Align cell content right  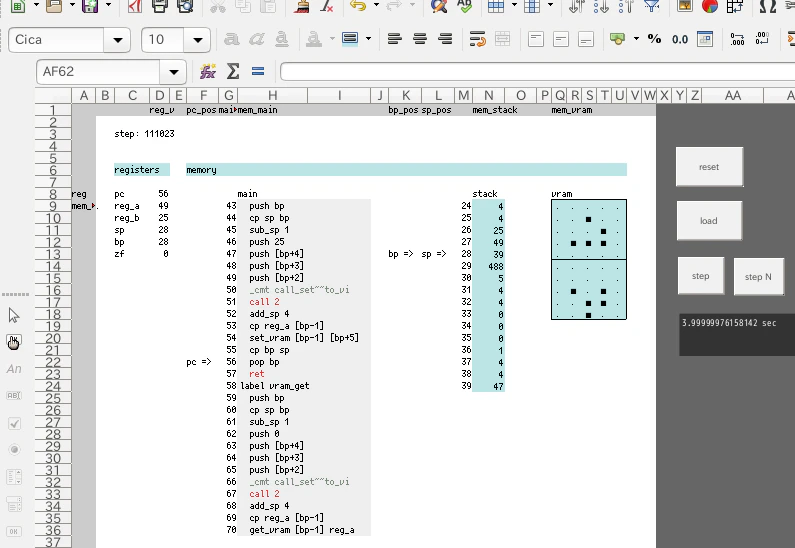pyautogui.click(x=445, y=39)
